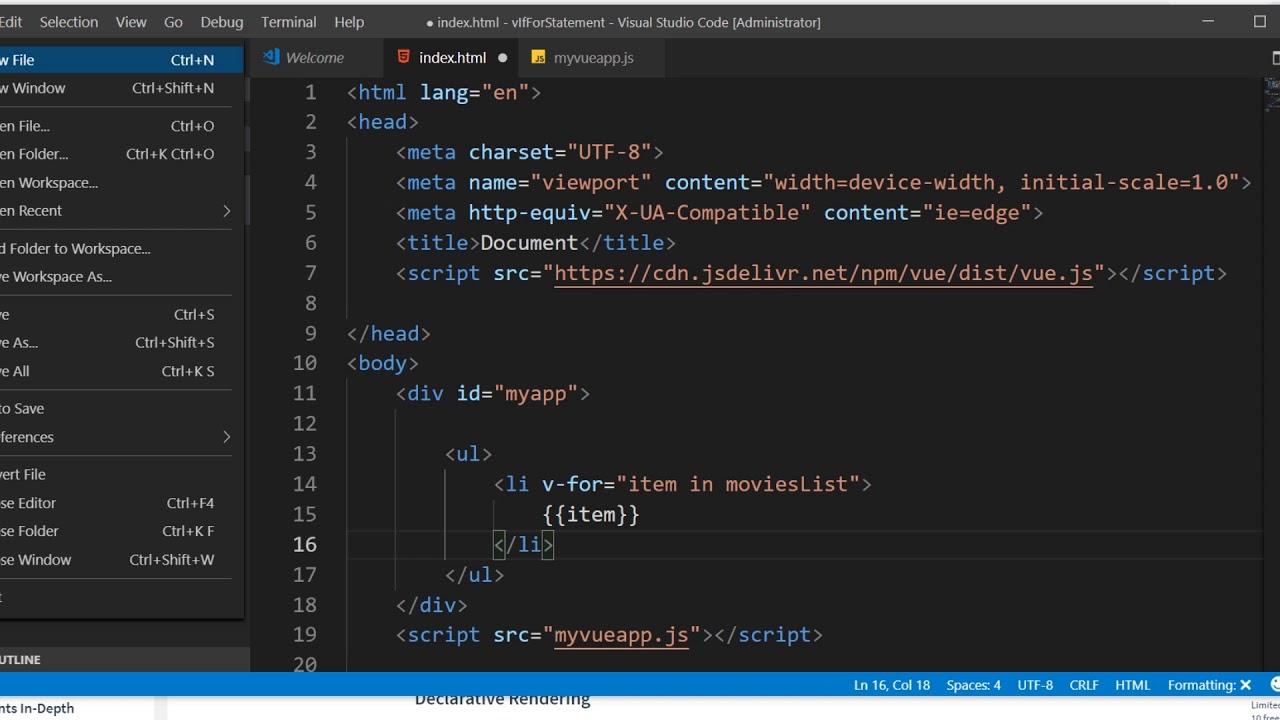Maximize the VS Code window
This screenshot has width=1280, height=720.
[x=1259, y=21]
